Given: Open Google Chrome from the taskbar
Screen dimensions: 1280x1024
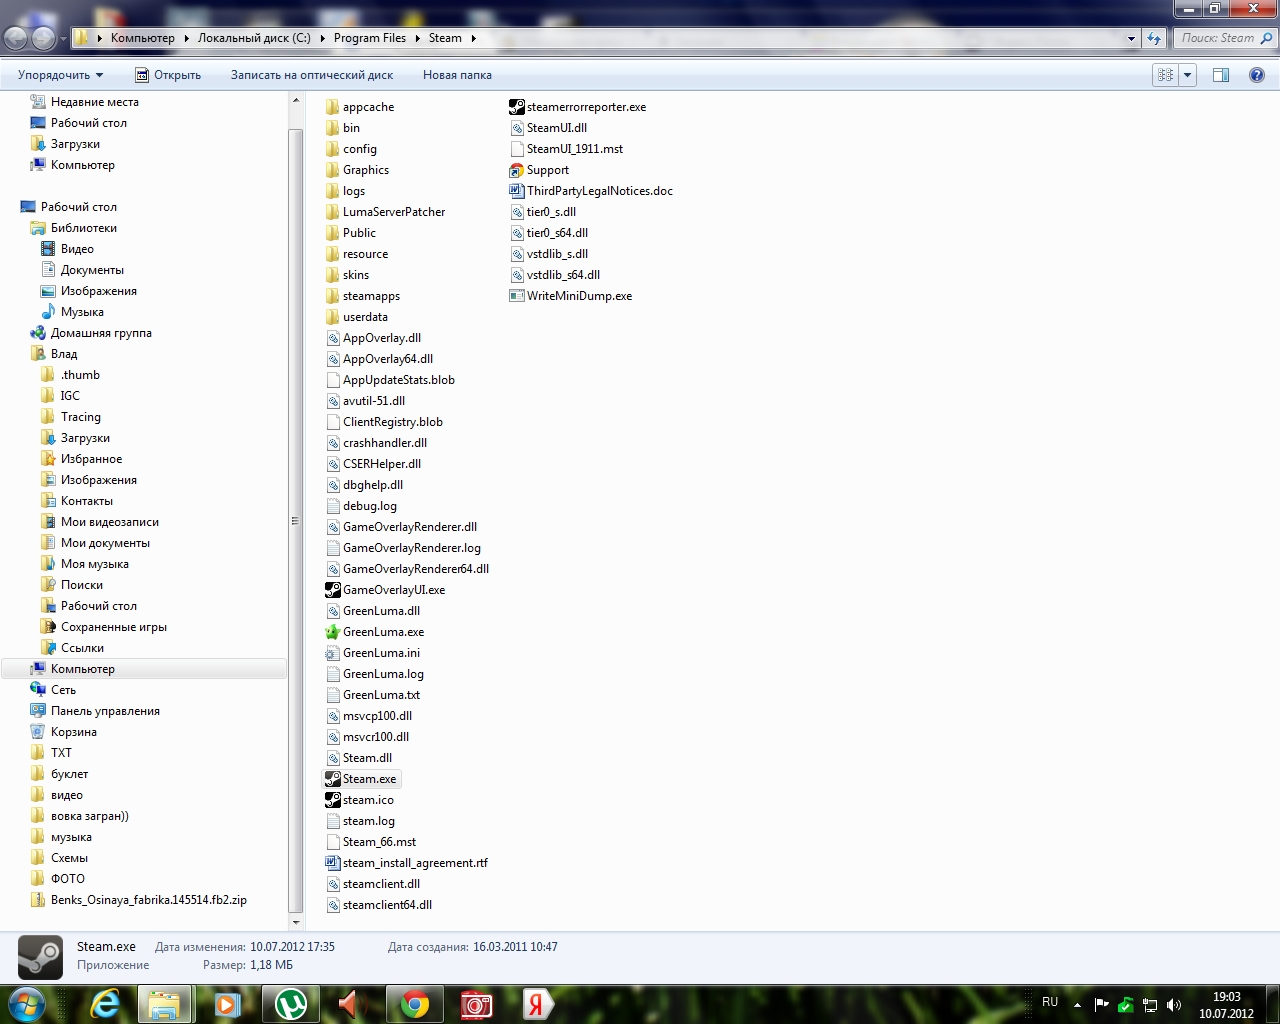Looking at the screenshot, I should pyautogui.click(x=414, y=1004).
